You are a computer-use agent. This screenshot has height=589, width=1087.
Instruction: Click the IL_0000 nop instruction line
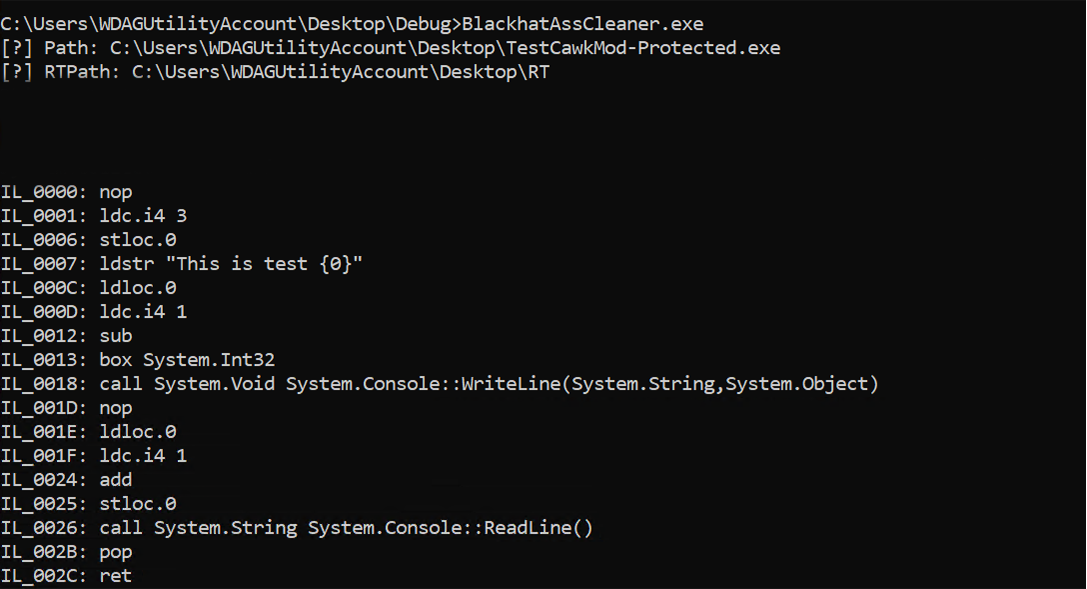click(66, 192)
